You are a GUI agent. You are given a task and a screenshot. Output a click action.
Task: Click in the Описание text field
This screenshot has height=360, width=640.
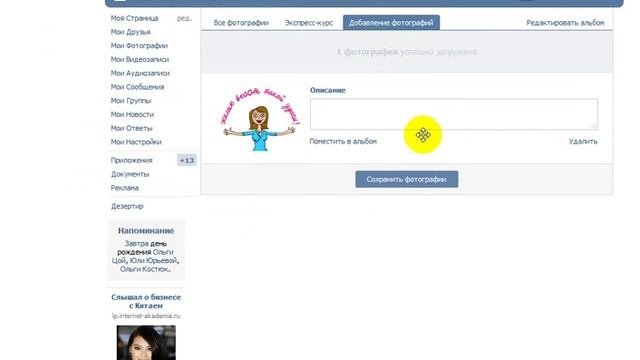pyautogui.click(x=453, y=114)
